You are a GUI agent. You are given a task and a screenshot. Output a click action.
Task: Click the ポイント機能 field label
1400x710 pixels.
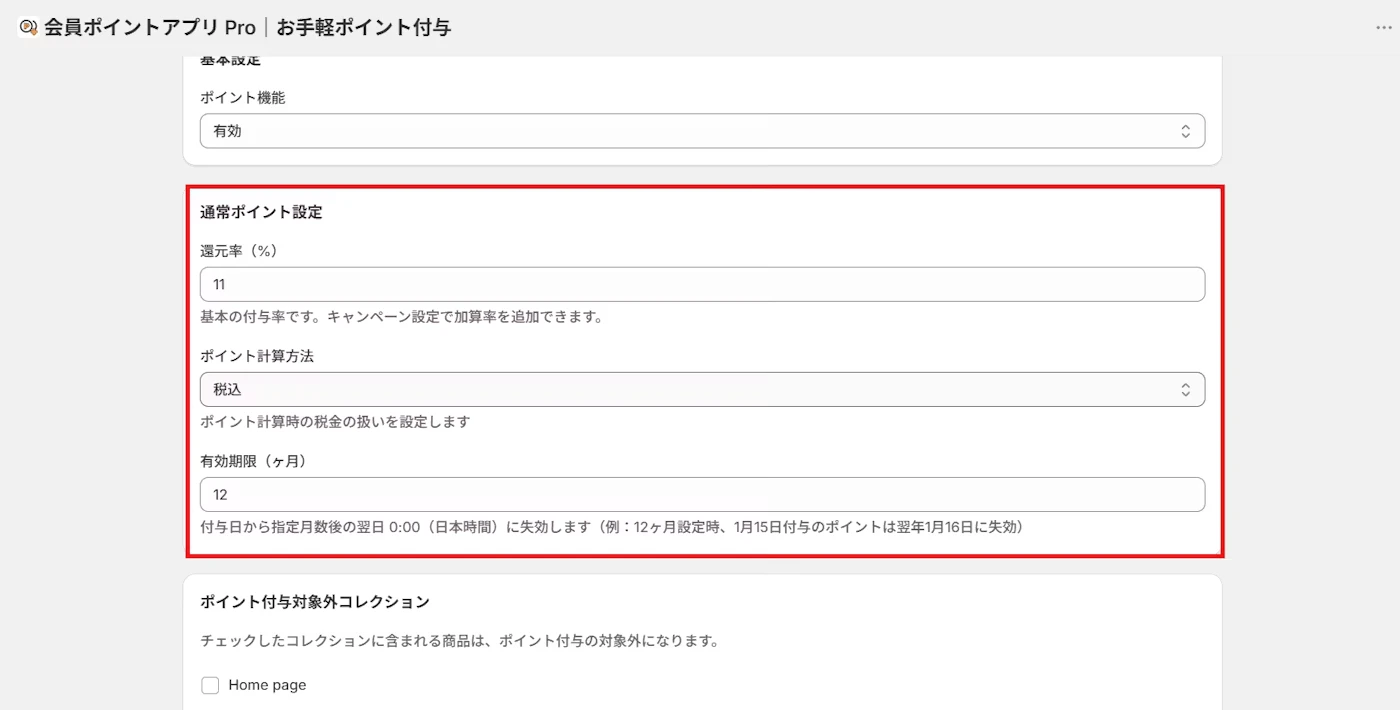tap(243, 97)
